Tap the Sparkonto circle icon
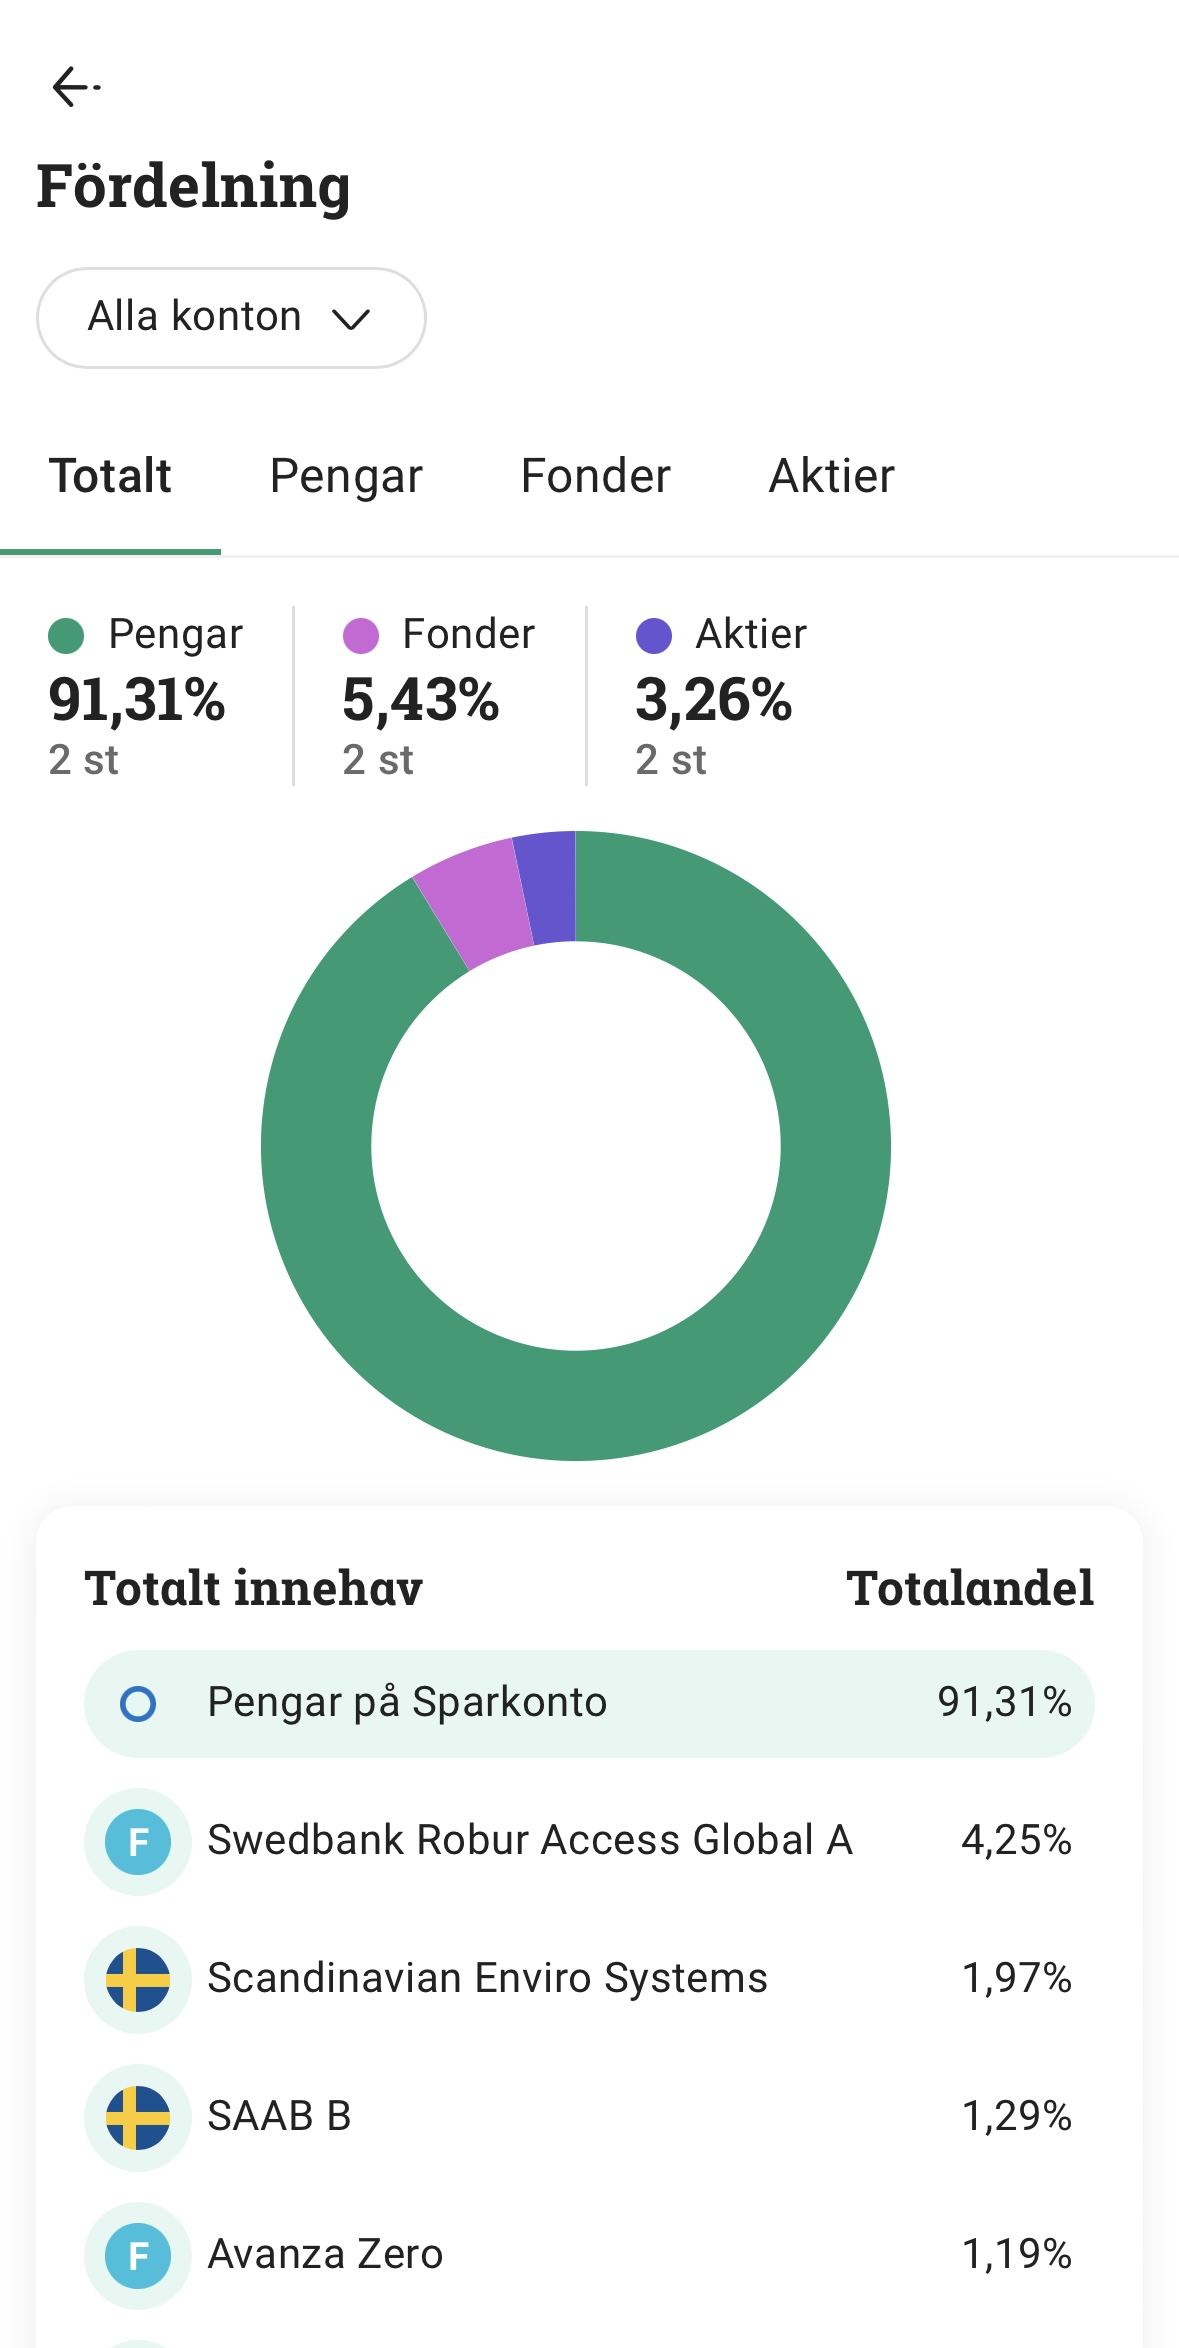Viewport: 1179px width, 2348px height. [x=138, y=1703]
